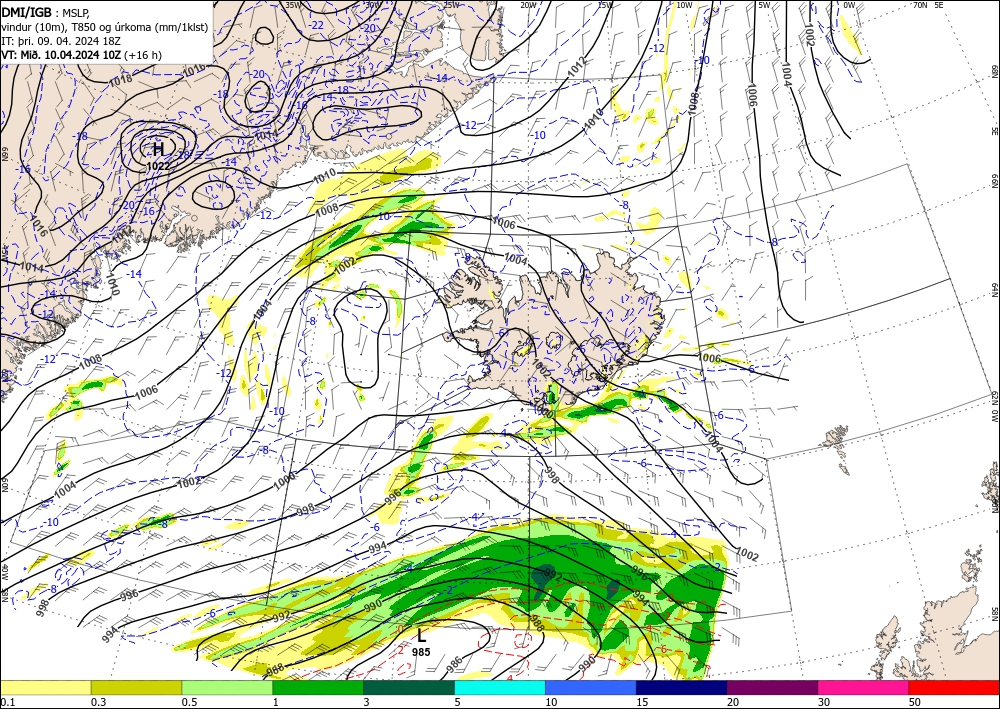Screen dimensions: 1000x709
Task: Click the pink 30–50 legend segment
Action: 864,687
